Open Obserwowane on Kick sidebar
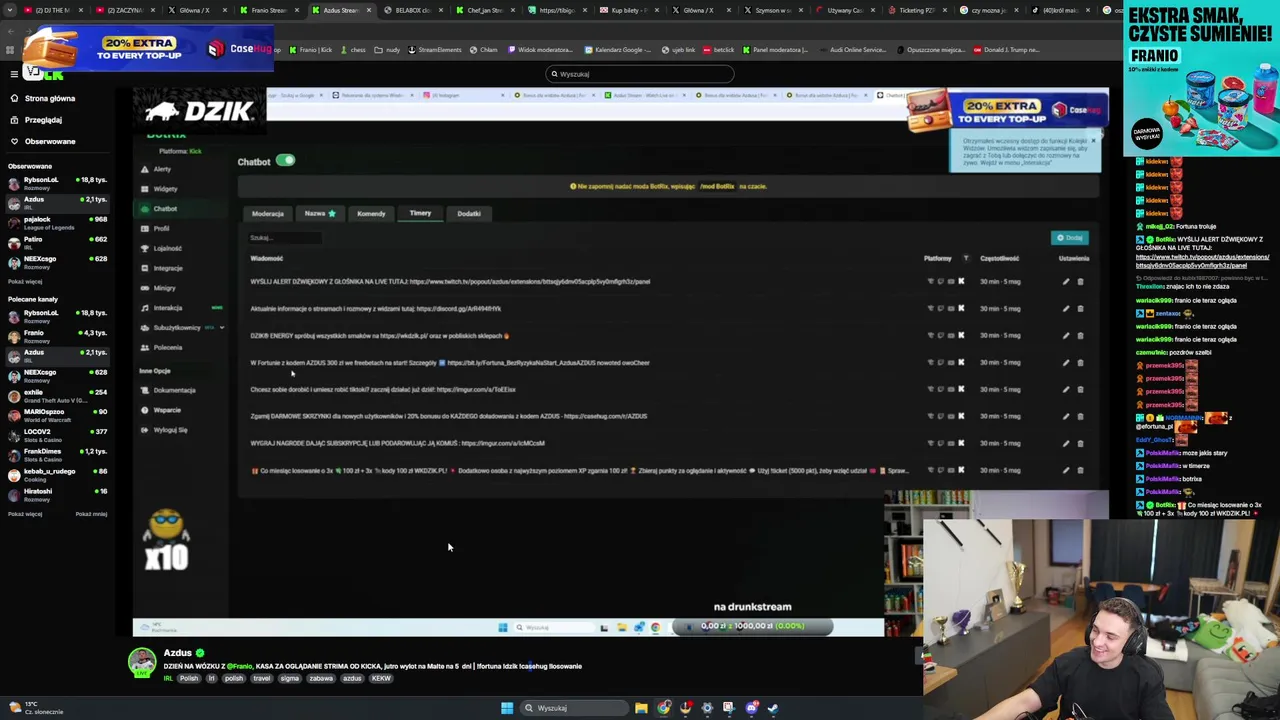 (x=42, y=141)
